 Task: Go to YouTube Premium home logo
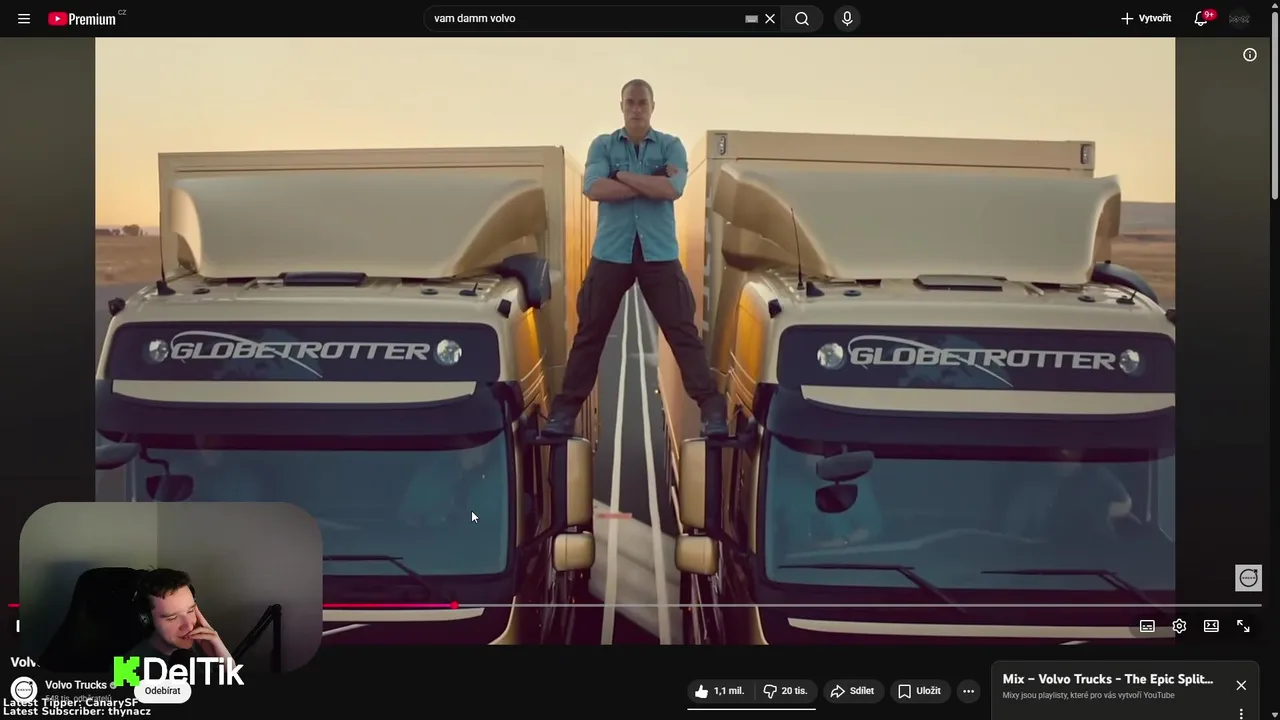point(84,19)
